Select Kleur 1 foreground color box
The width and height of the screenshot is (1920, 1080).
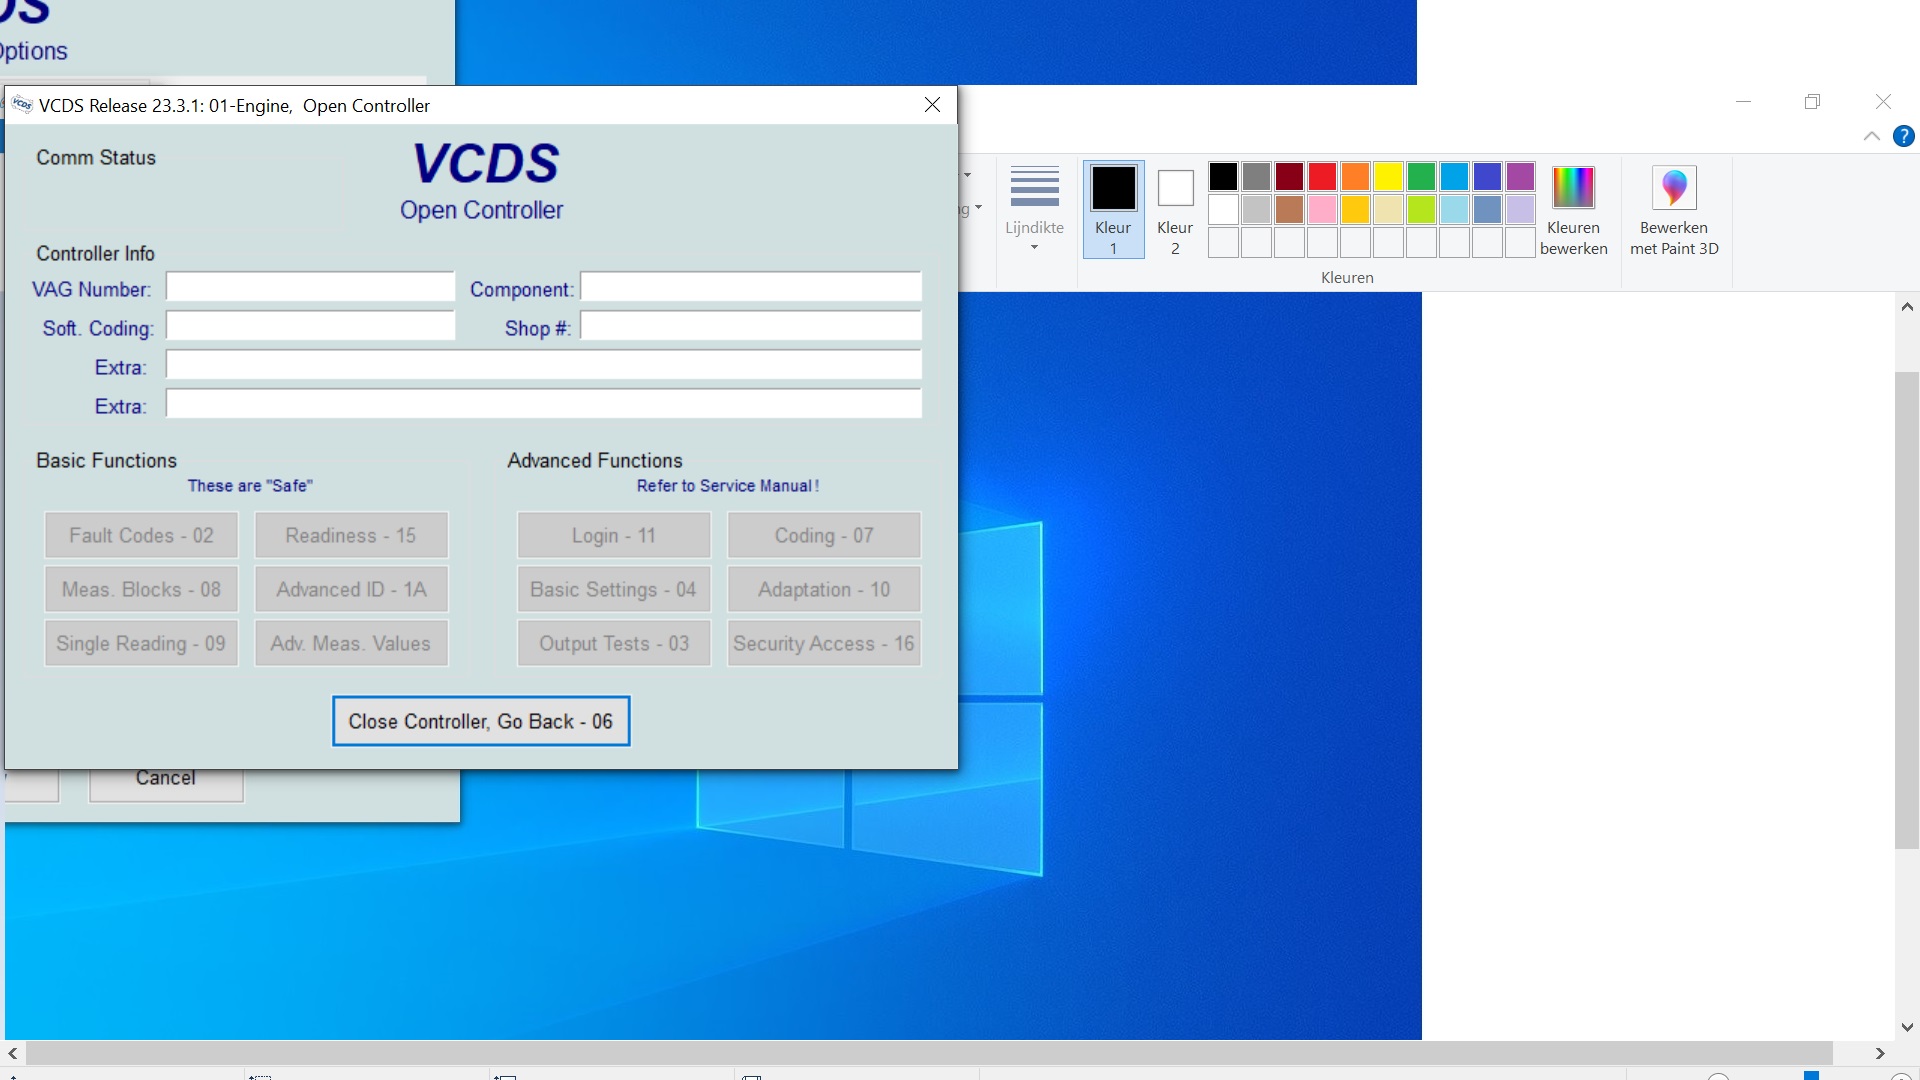(1113, 210)
